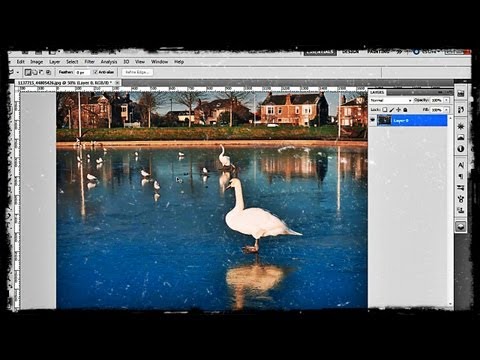Open the Opacity slider arrow
The width and height of the screenshot is (480, 360).
(446, 100)
